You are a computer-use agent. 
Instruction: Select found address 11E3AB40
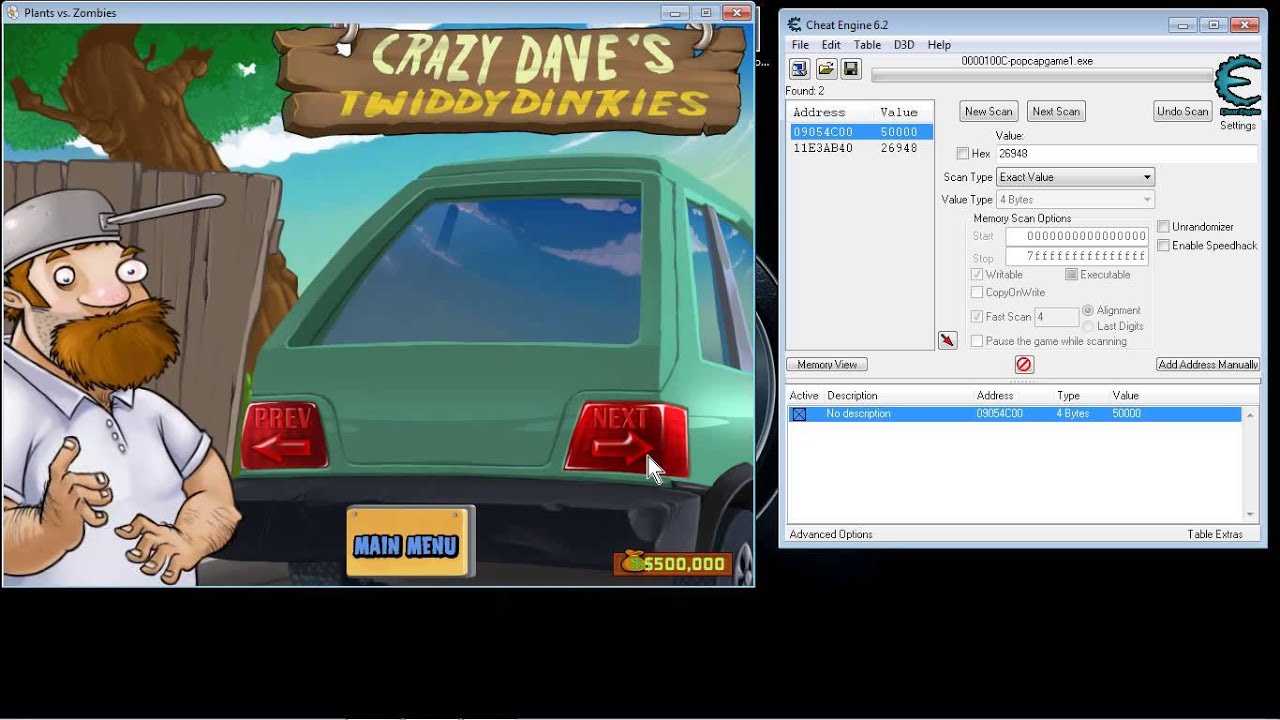860,148
